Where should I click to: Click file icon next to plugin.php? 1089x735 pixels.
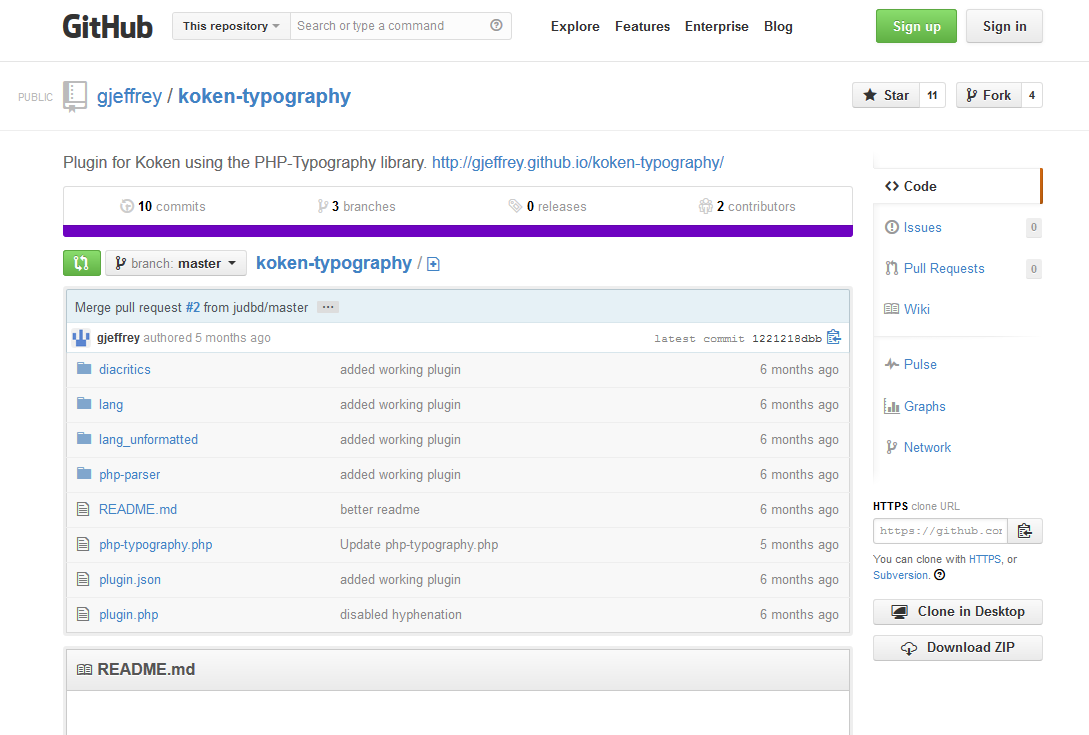pyautogui.click(x=83, y=614)
